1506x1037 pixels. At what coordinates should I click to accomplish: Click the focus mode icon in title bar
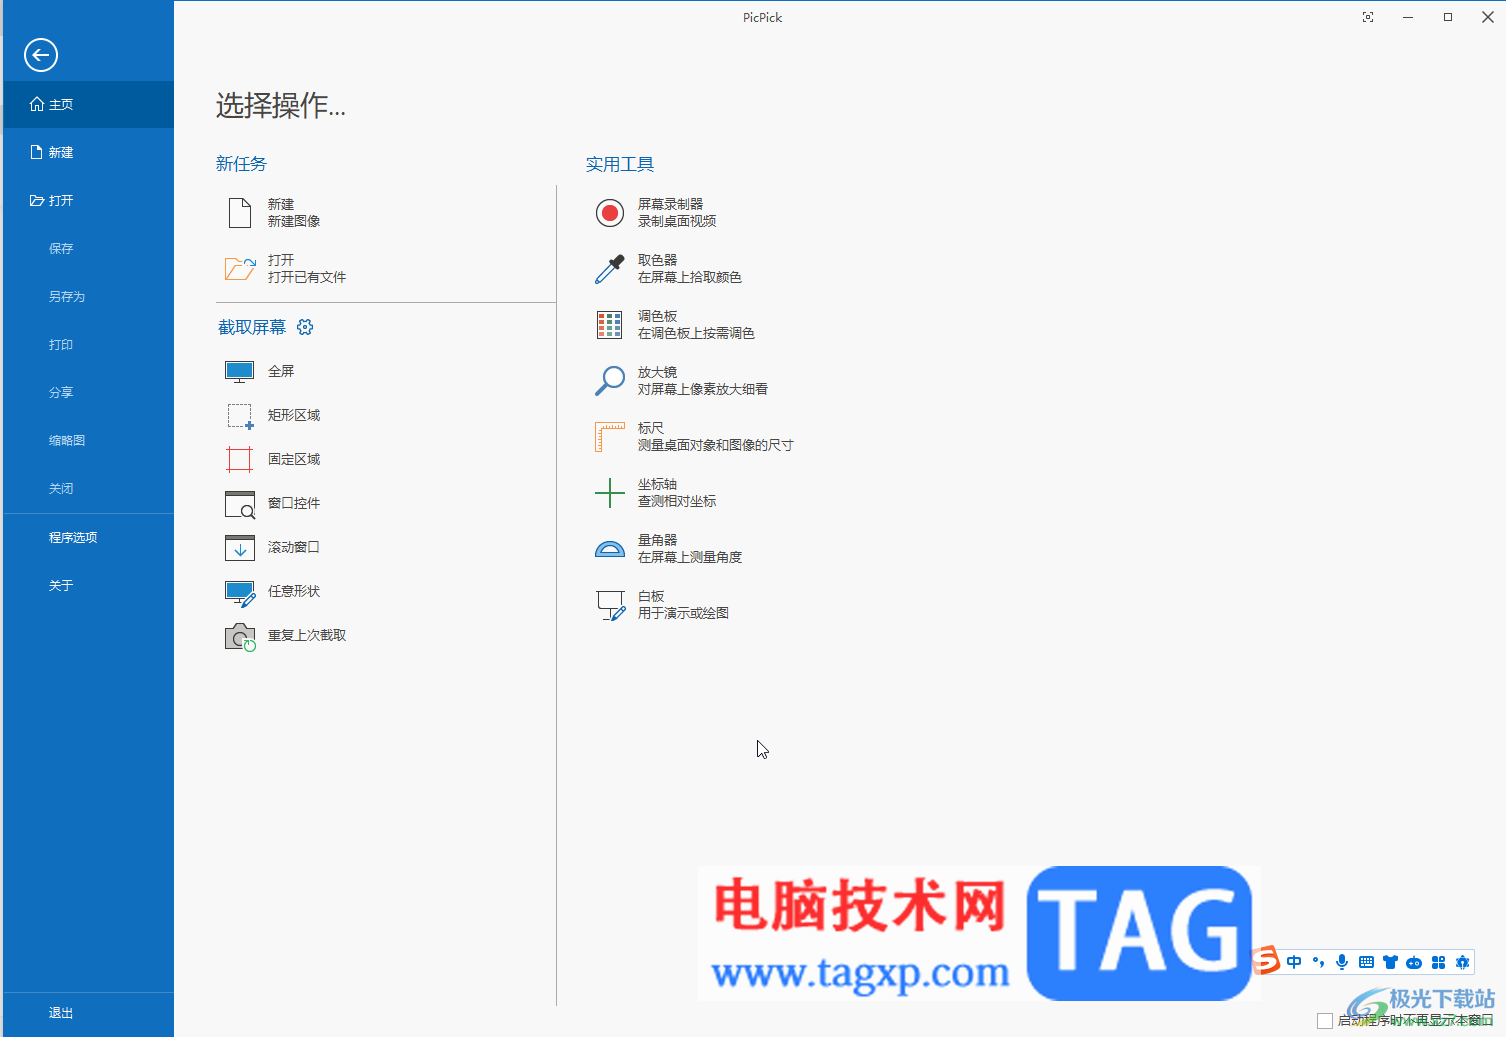pos(1368,17)
